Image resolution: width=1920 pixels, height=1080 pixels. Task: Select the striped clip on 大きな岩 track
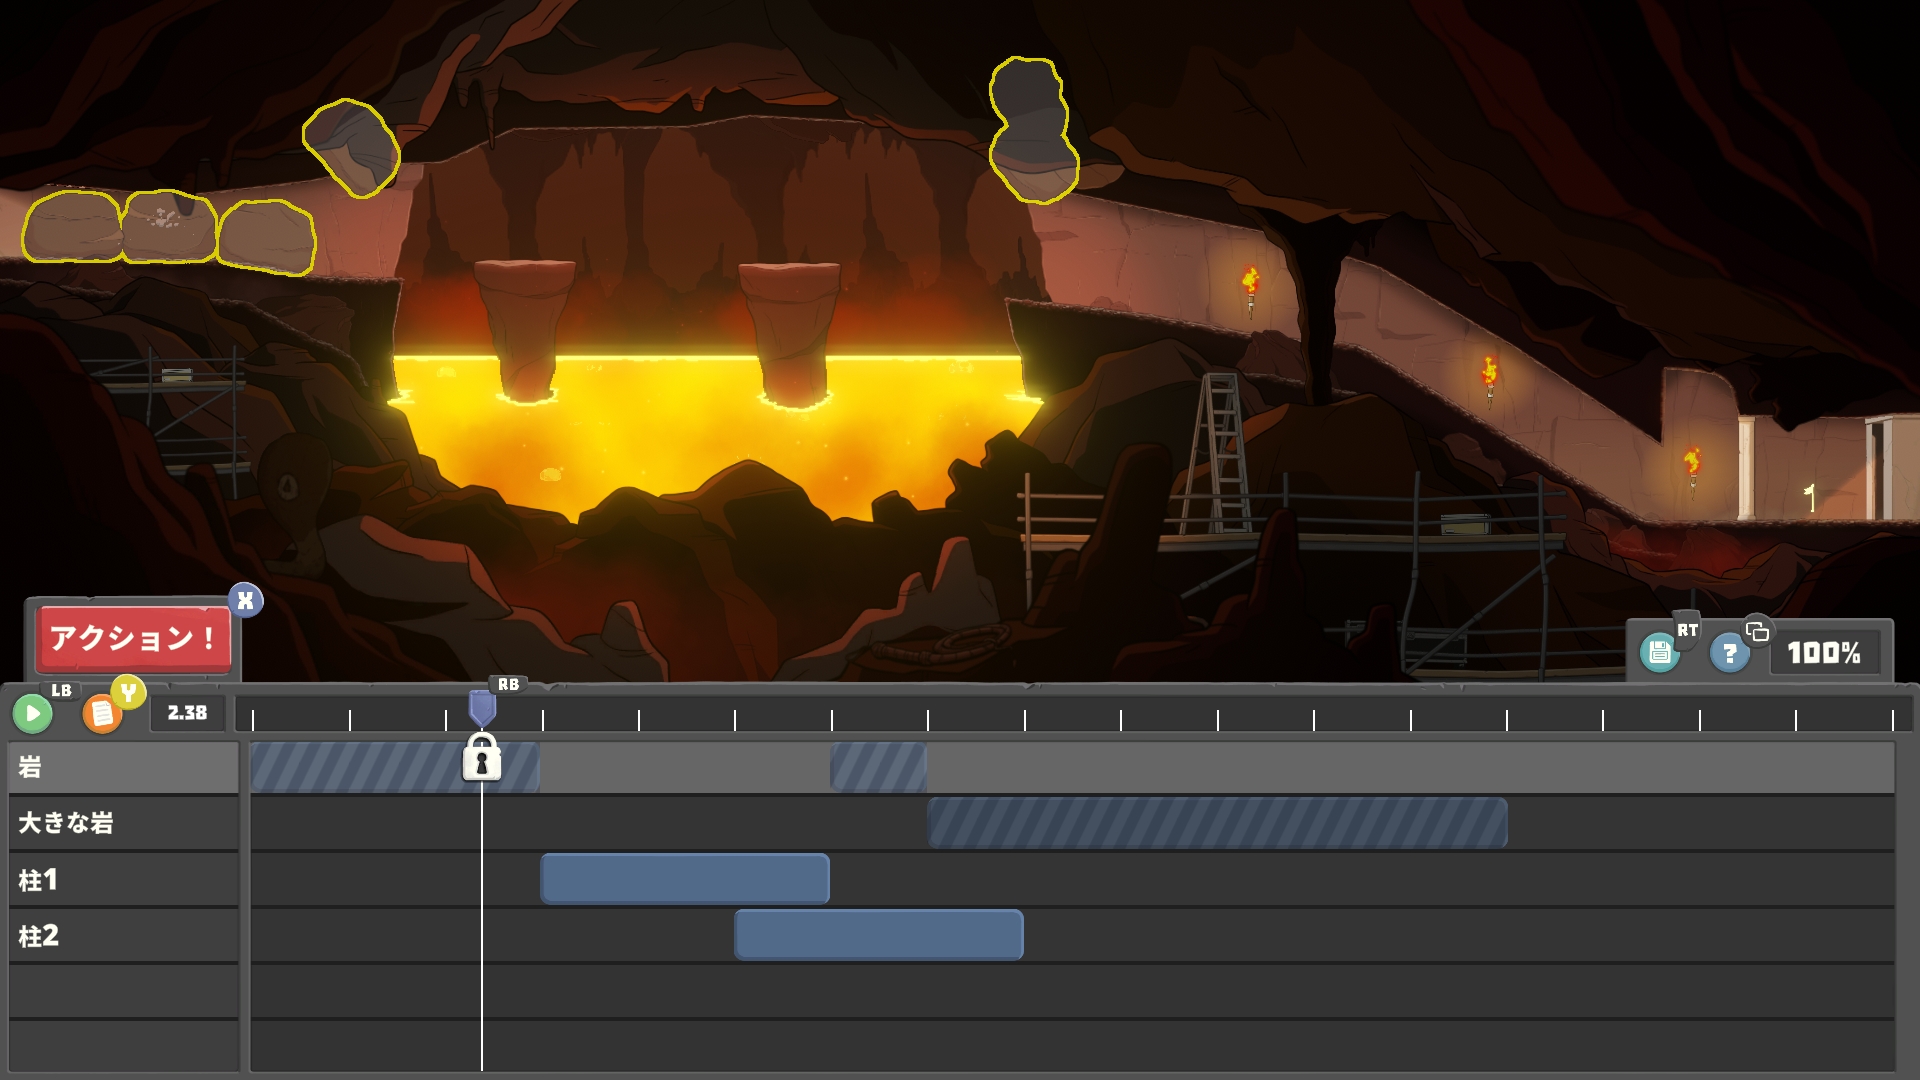point(1217,823)
